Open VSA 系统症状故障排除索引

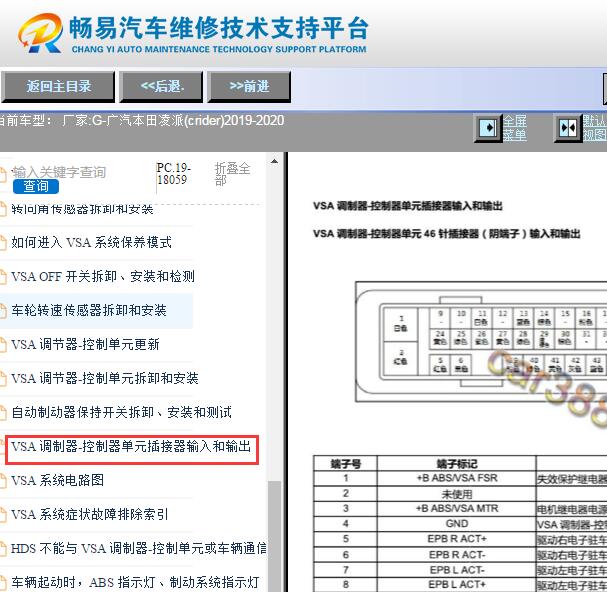click(89, 515)
